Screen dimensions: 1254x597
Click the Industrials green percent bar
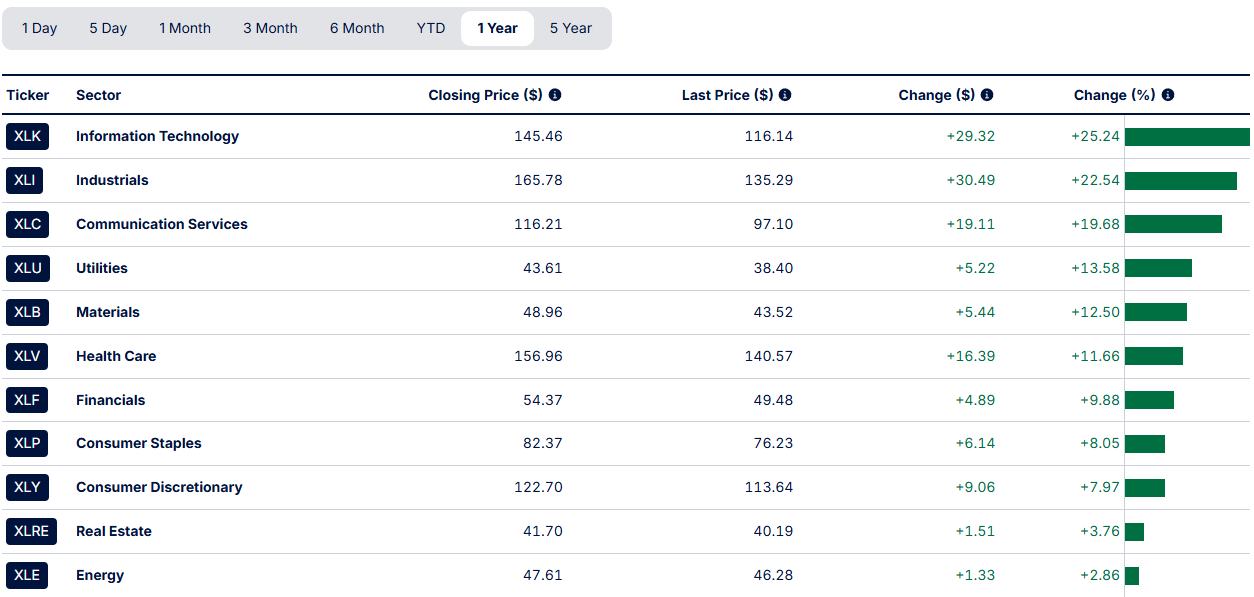pyautogui.click(x=1180, y=181)
